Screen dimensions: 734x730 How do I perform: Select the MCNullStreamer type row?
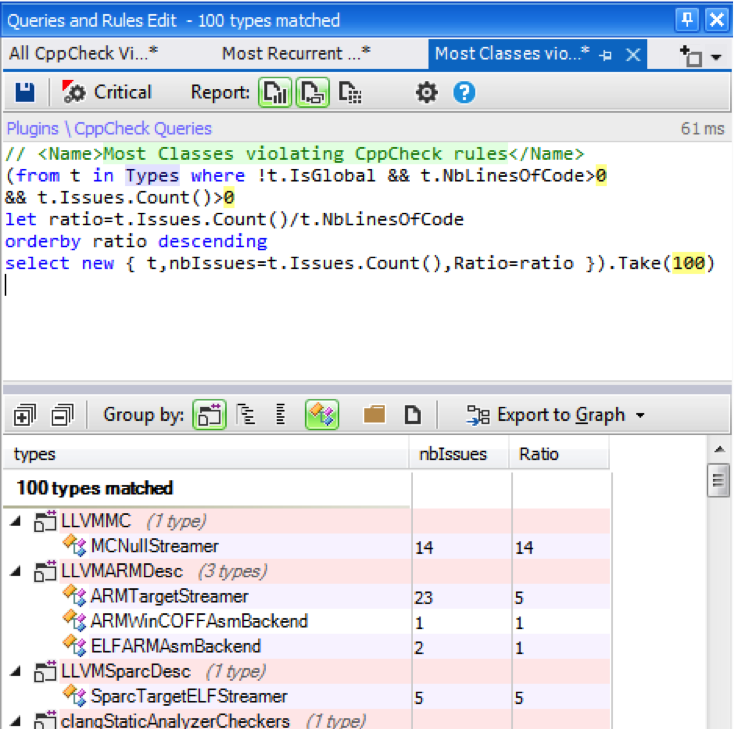[x=307, y=546]
